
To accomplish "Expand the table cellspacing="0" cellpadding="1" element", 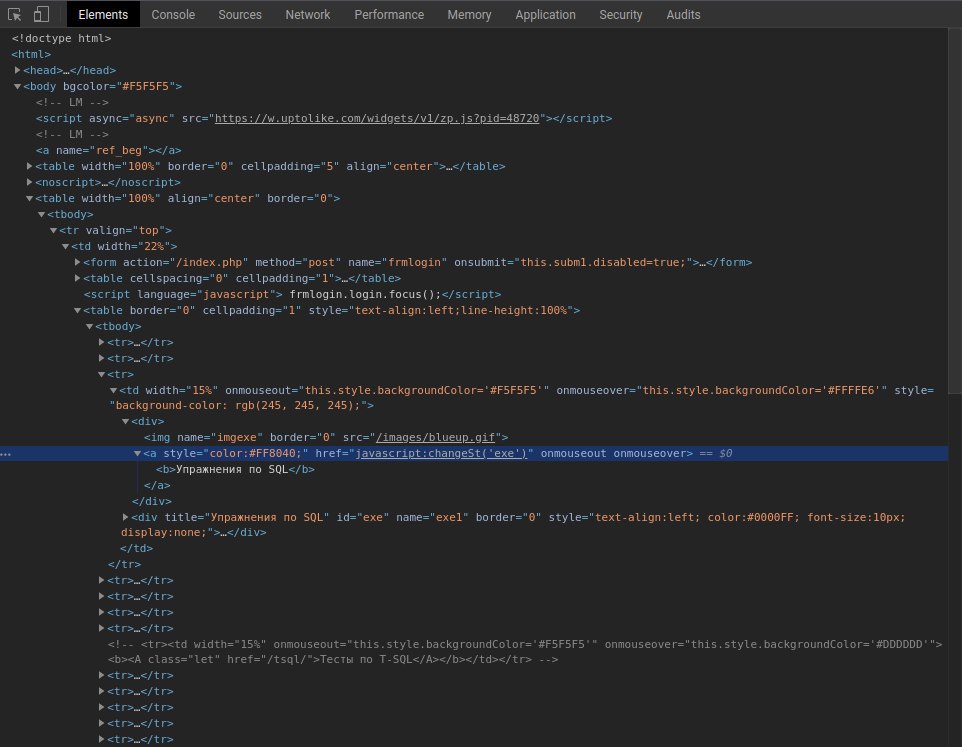I will click(78, 278).
